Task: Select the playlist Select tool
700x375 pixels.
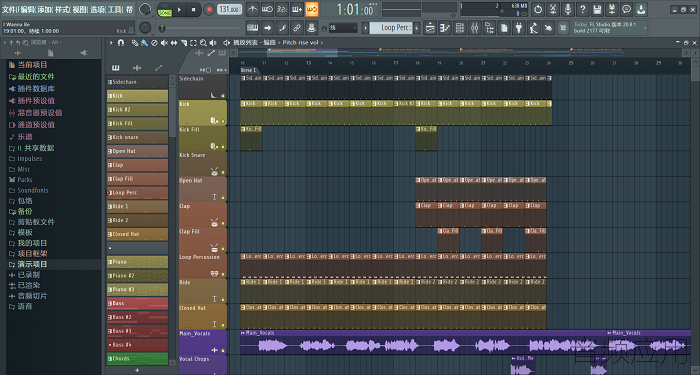Action: 193,43
